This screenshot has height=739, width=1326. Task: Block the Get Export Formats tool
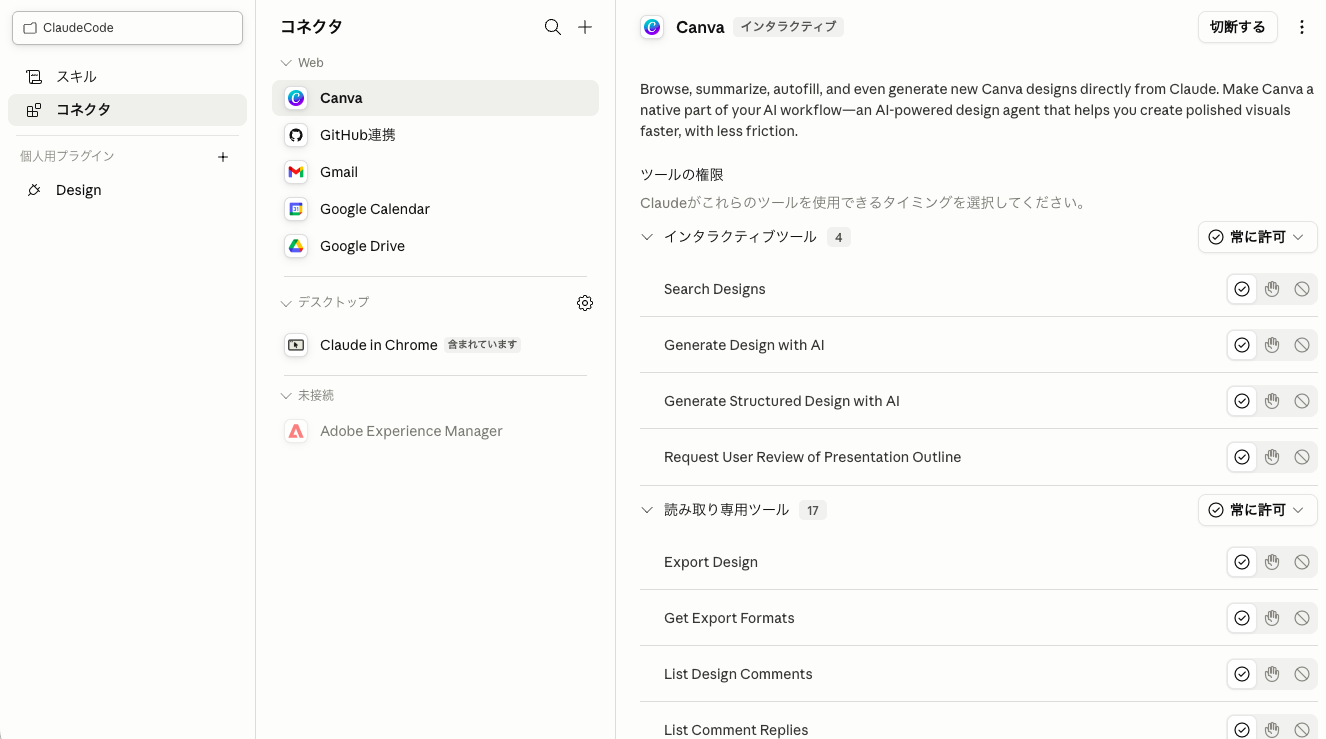click(x=1302, y=618)
